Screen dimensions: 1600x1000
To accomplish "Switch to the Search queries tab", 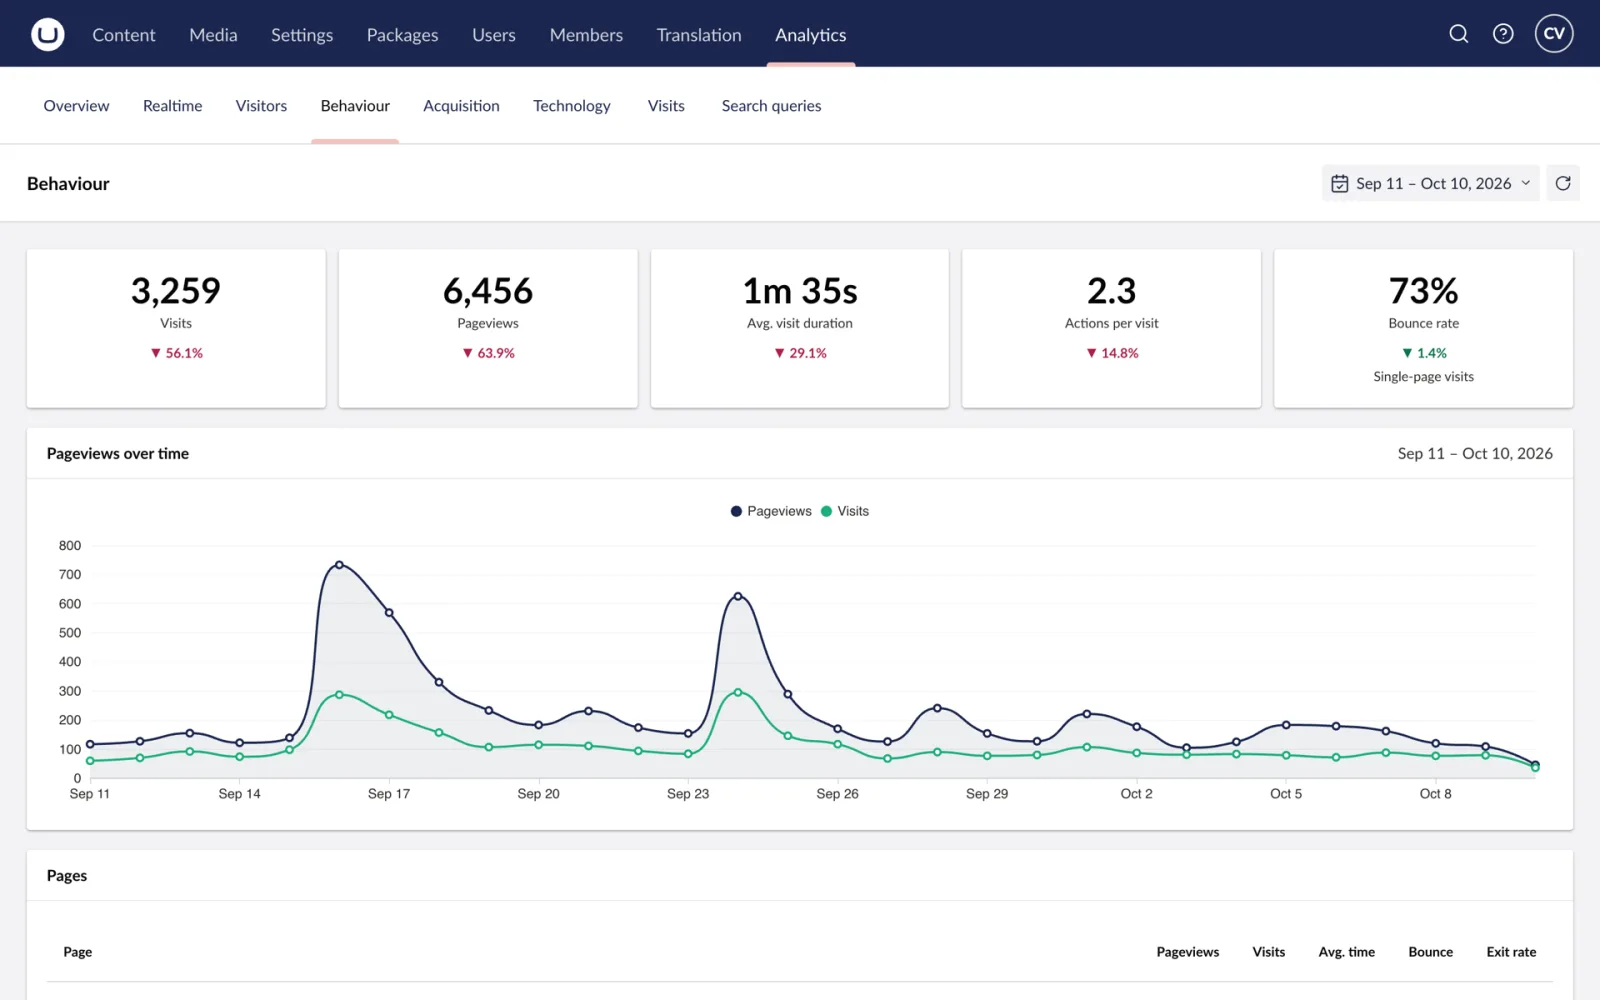I will pos(771,106).
